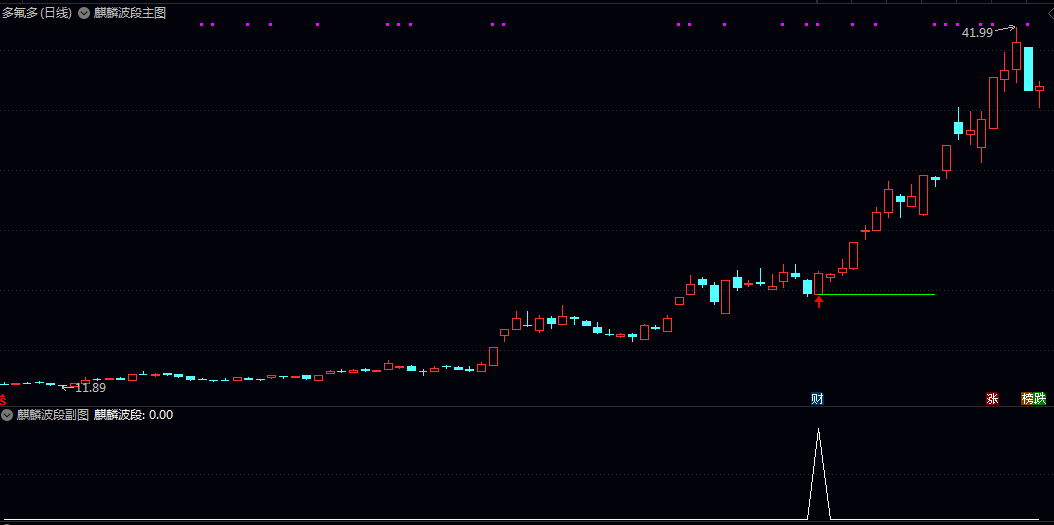Open the blue 财 info badge

pos(817,399)
